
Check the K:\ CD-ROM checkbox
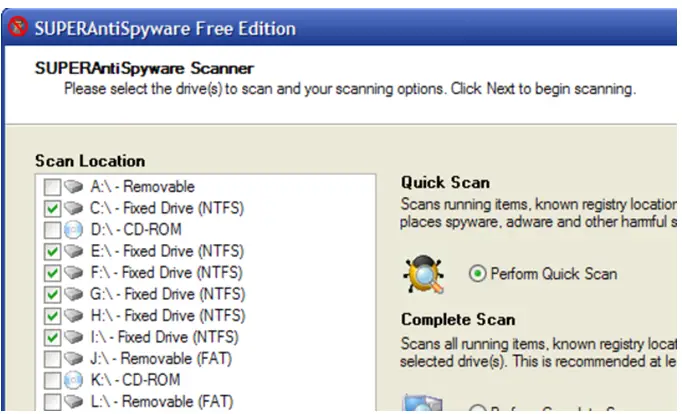click(52, 380)
